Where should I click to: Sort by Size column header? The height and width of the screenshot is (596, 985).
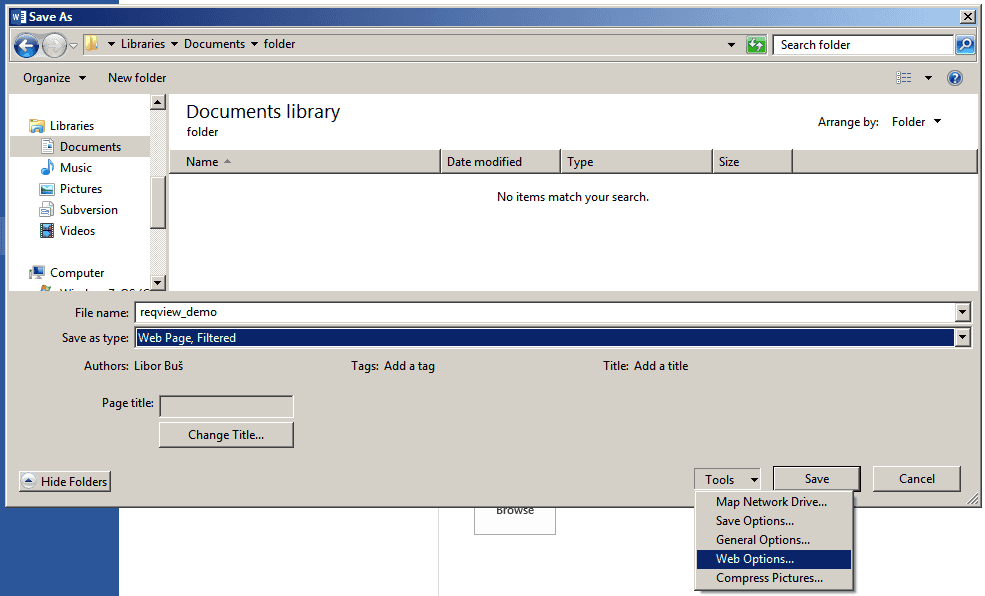[x=753, y=161]
